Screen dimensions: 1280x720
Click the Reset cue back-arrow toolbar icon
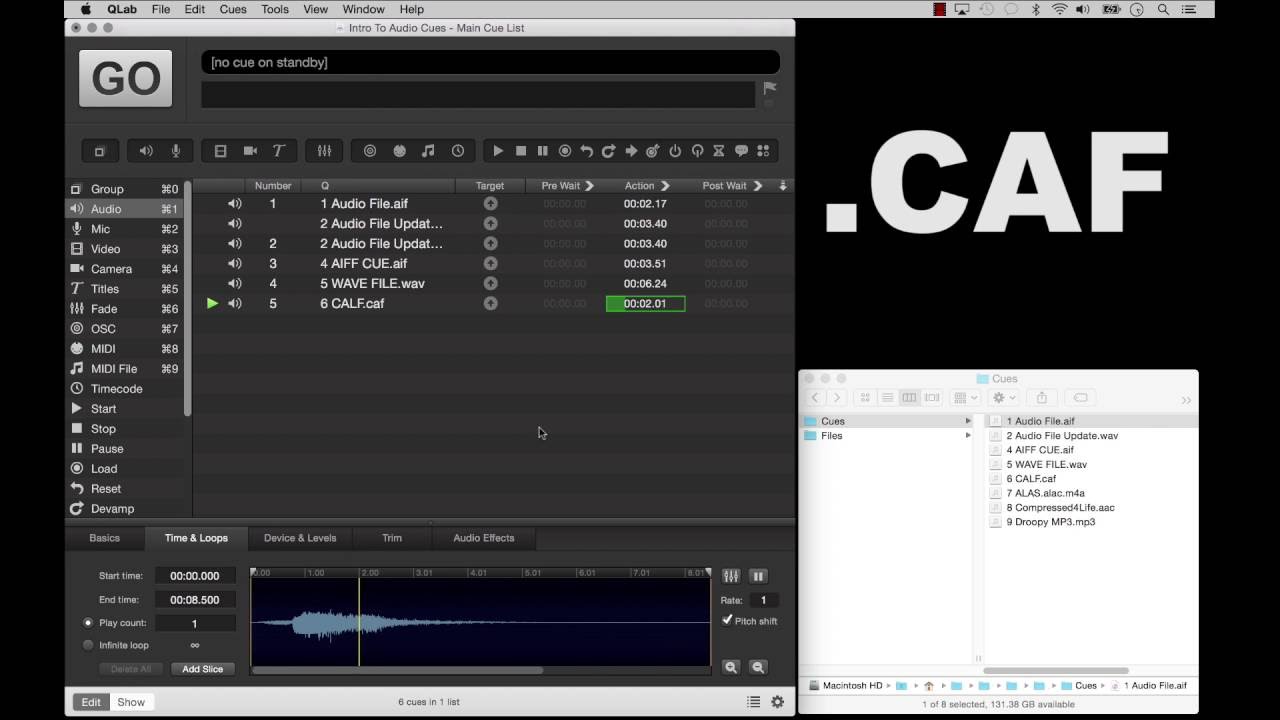pyautogui.click(x=587, y=151)
